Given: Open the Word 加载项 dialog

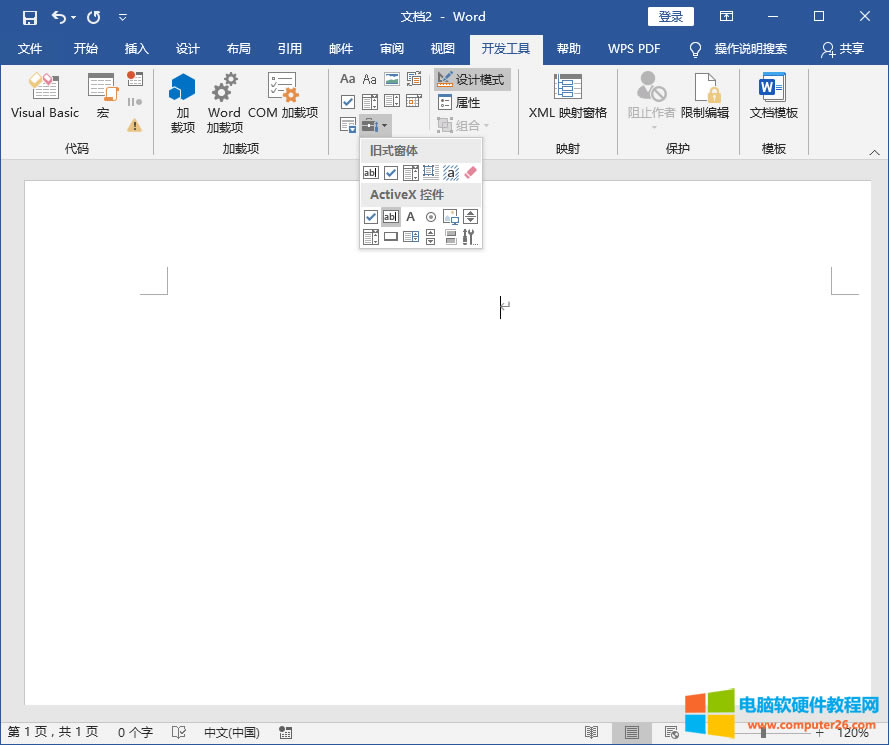Looking at the screenshot, I should pyautogui.click(x=224, y=100).
